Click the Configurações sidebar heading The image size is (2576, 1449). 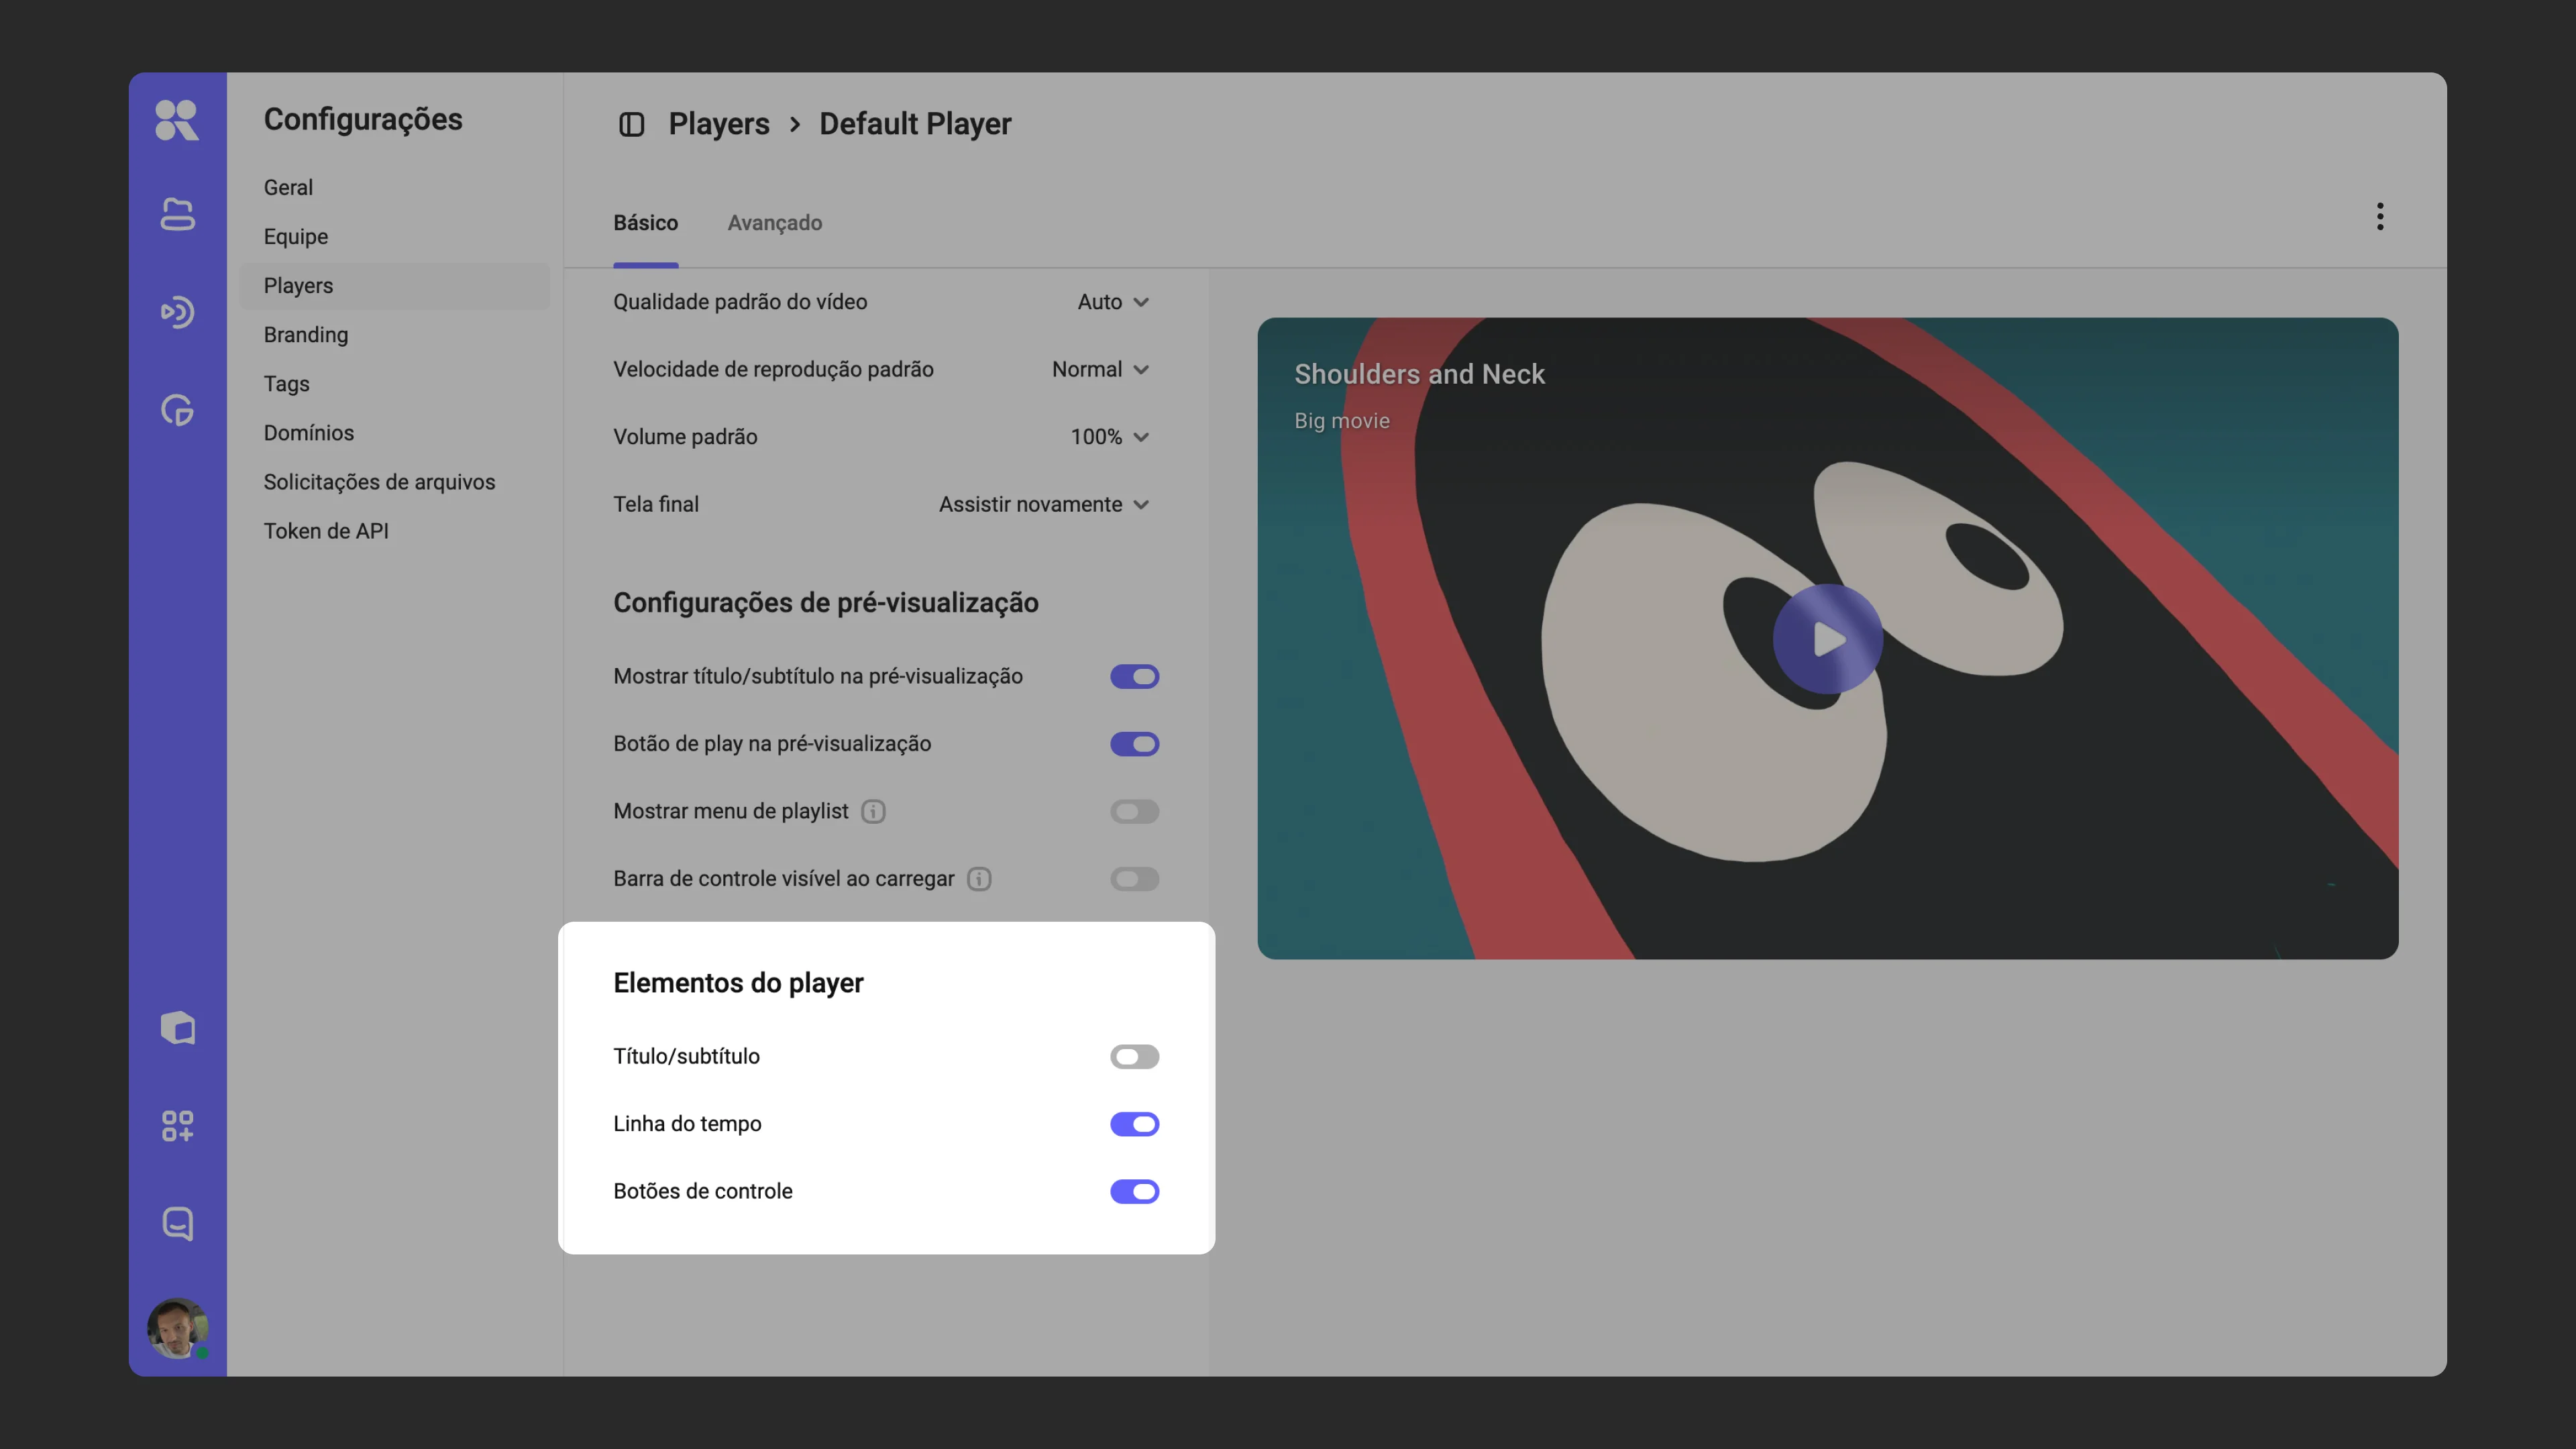pyautogui.click(x=363, y=120)
